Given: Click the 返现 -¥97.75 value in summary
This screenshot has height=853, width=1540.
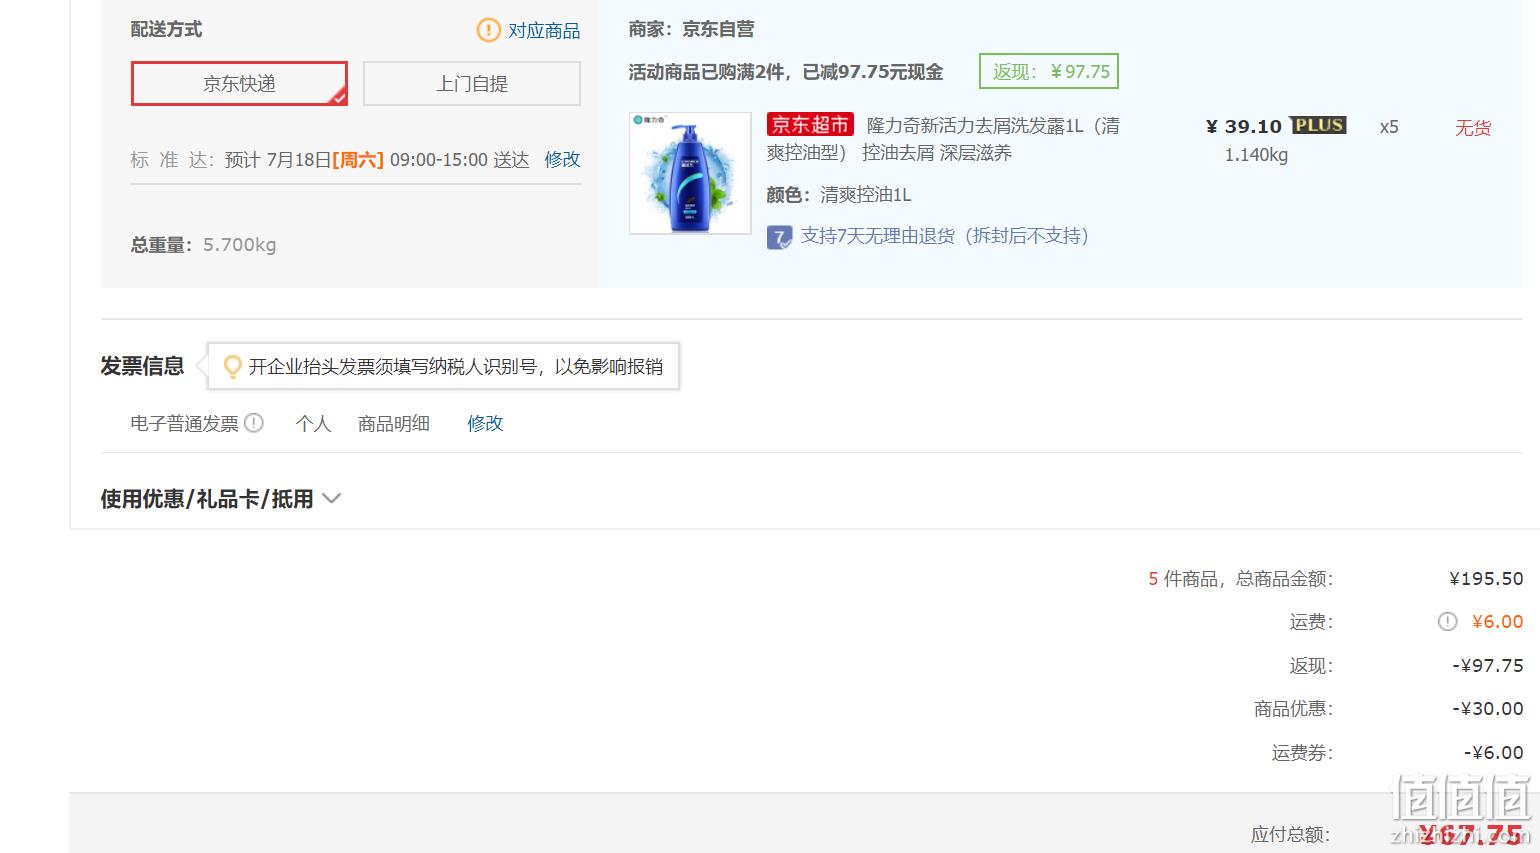Looking at the screenshot, I should (1488, 666).
